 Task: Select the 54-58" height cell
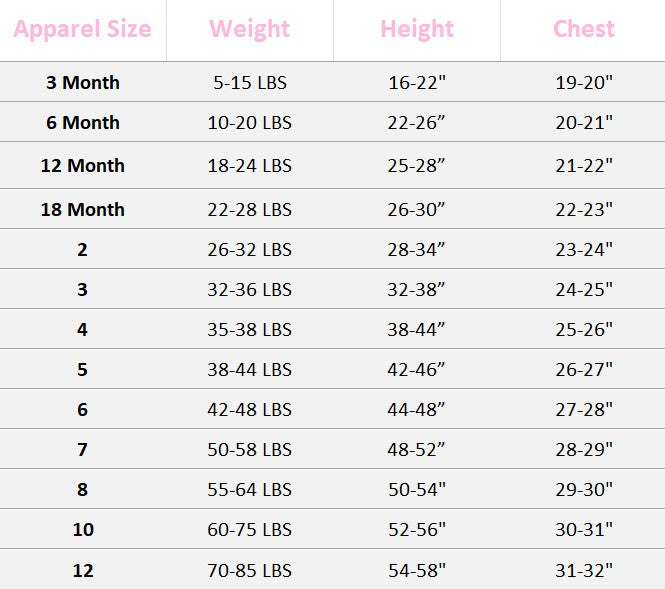417,570
